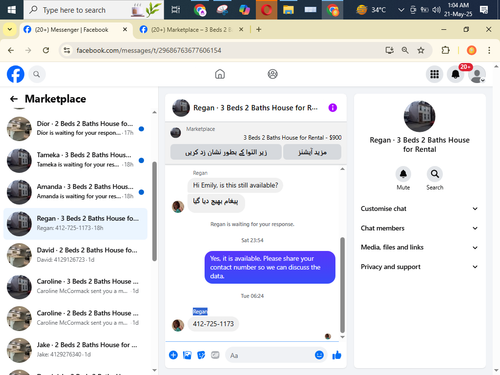
Task: Click more options Urdu button
Action: 312,152
